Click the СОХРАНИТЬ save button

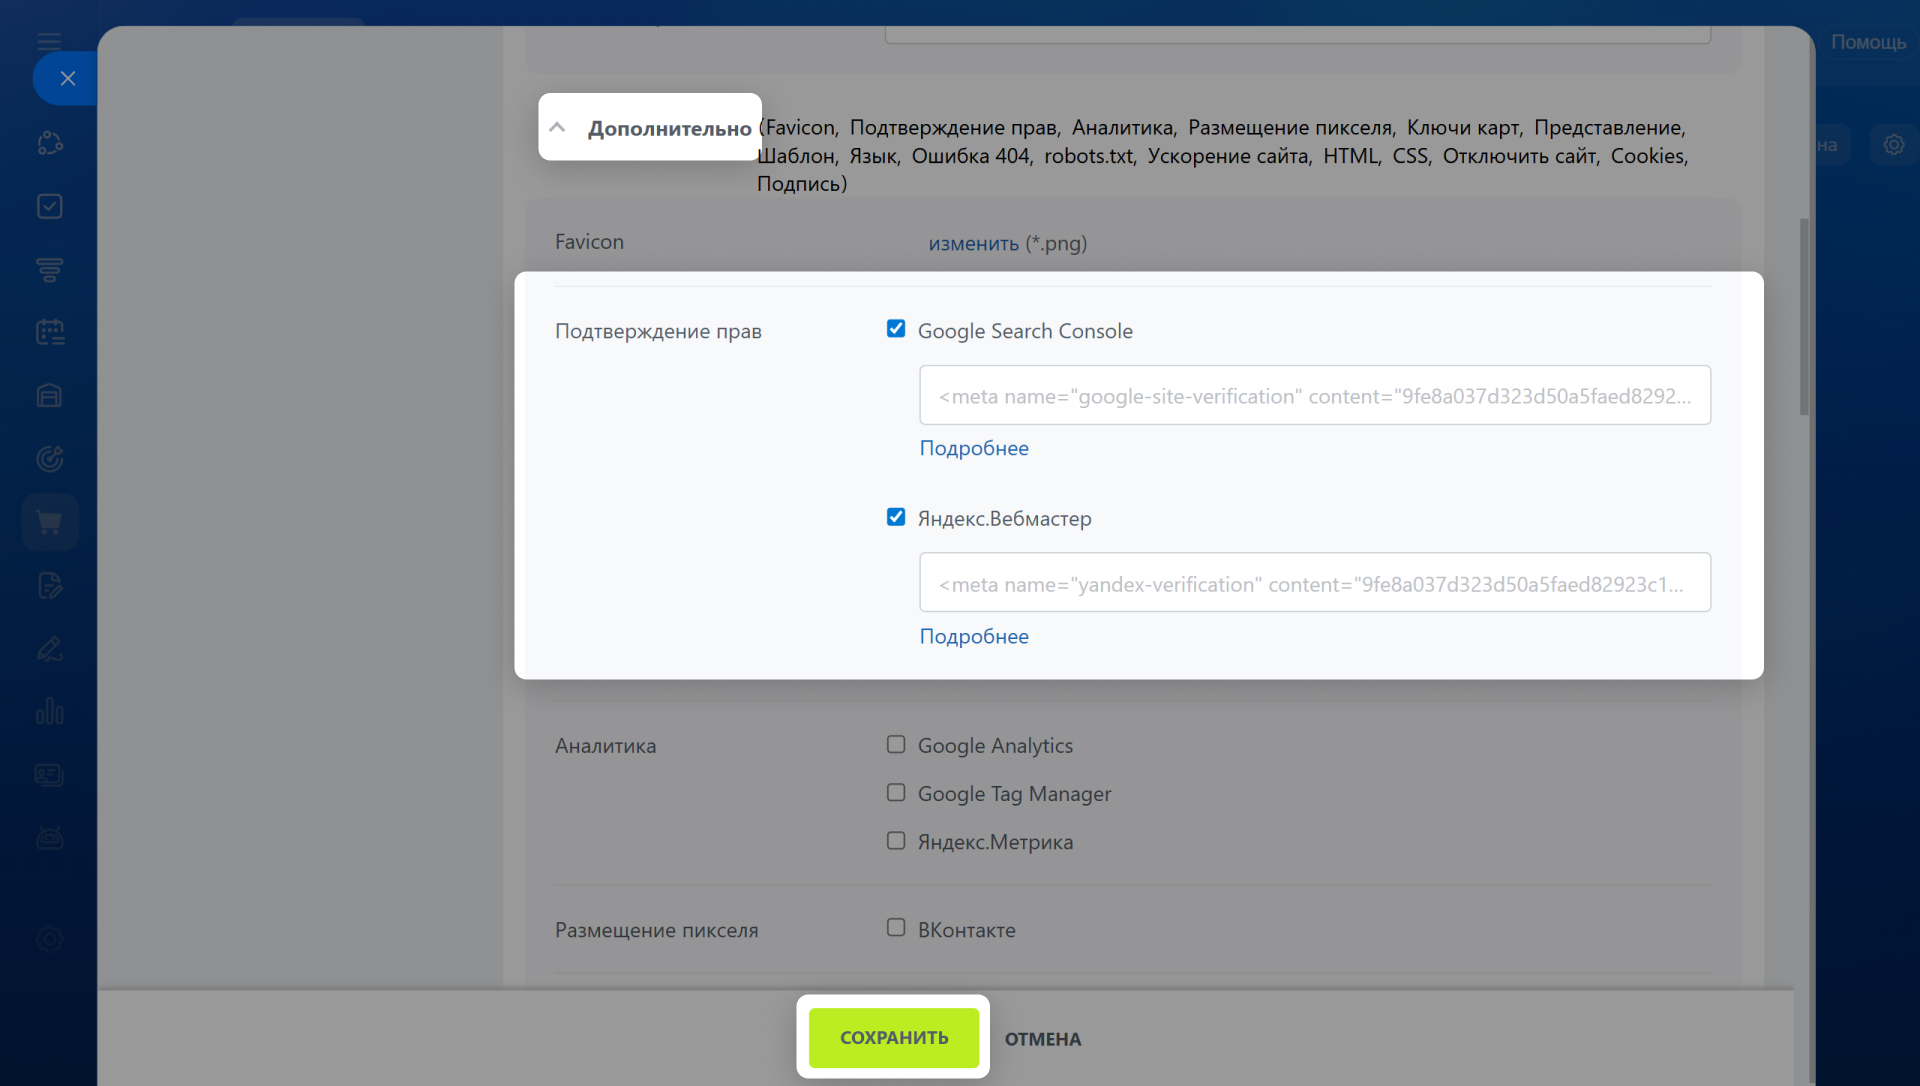894,1038
